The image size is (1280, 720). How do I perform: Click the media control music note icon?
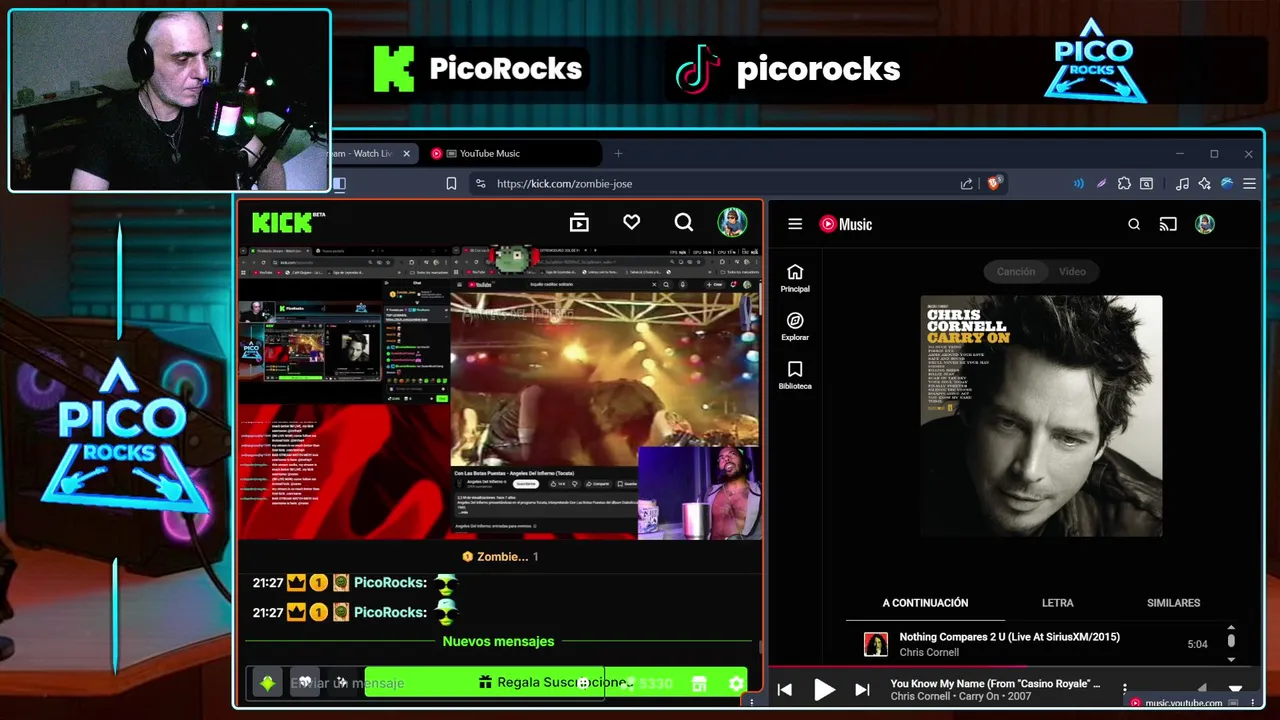point(1182,183)
